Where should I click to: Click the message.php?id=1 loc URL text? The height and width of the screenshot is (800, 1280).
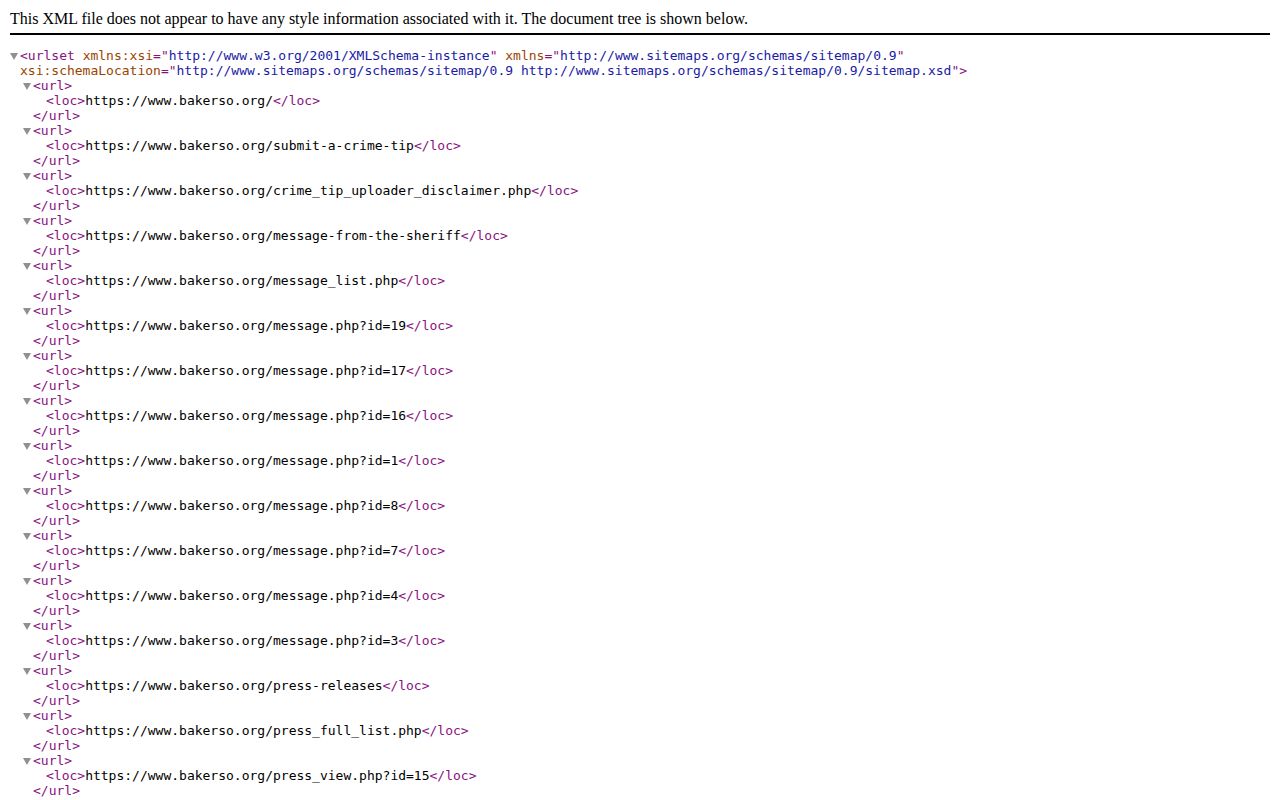[x=242, y=461]
